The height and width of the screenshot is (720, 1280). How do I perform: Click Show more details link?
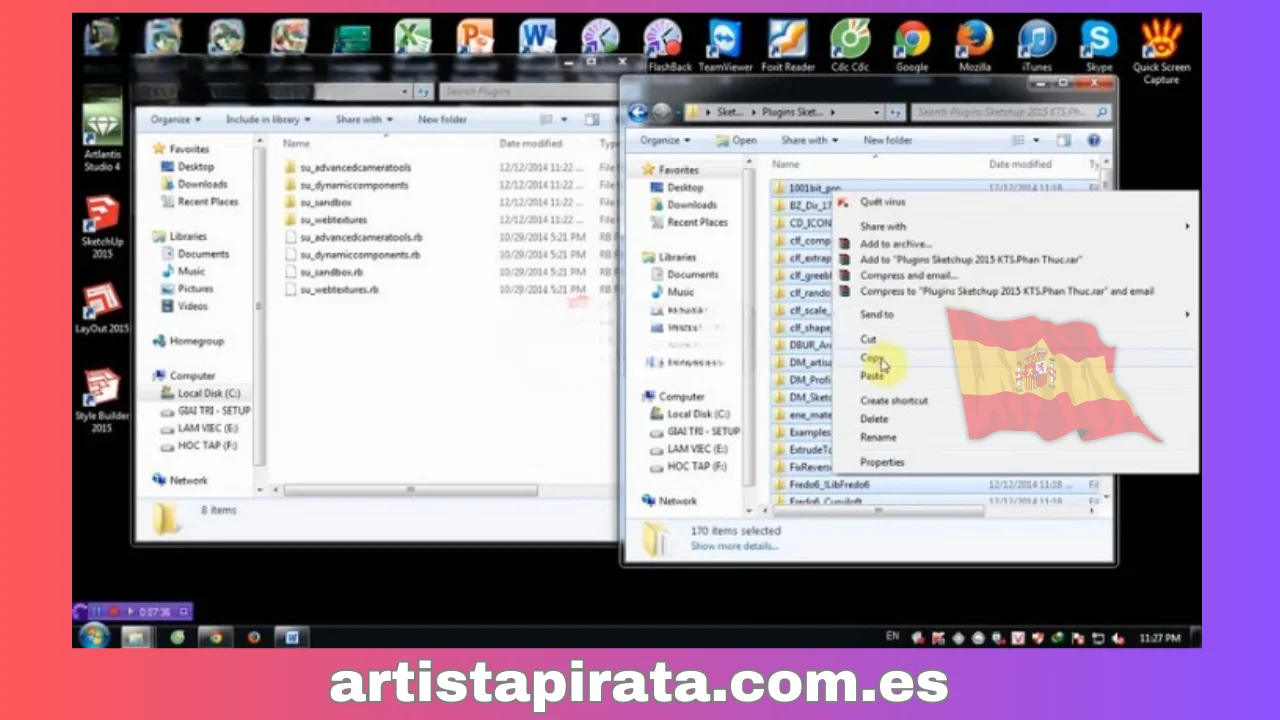point(734,546)
